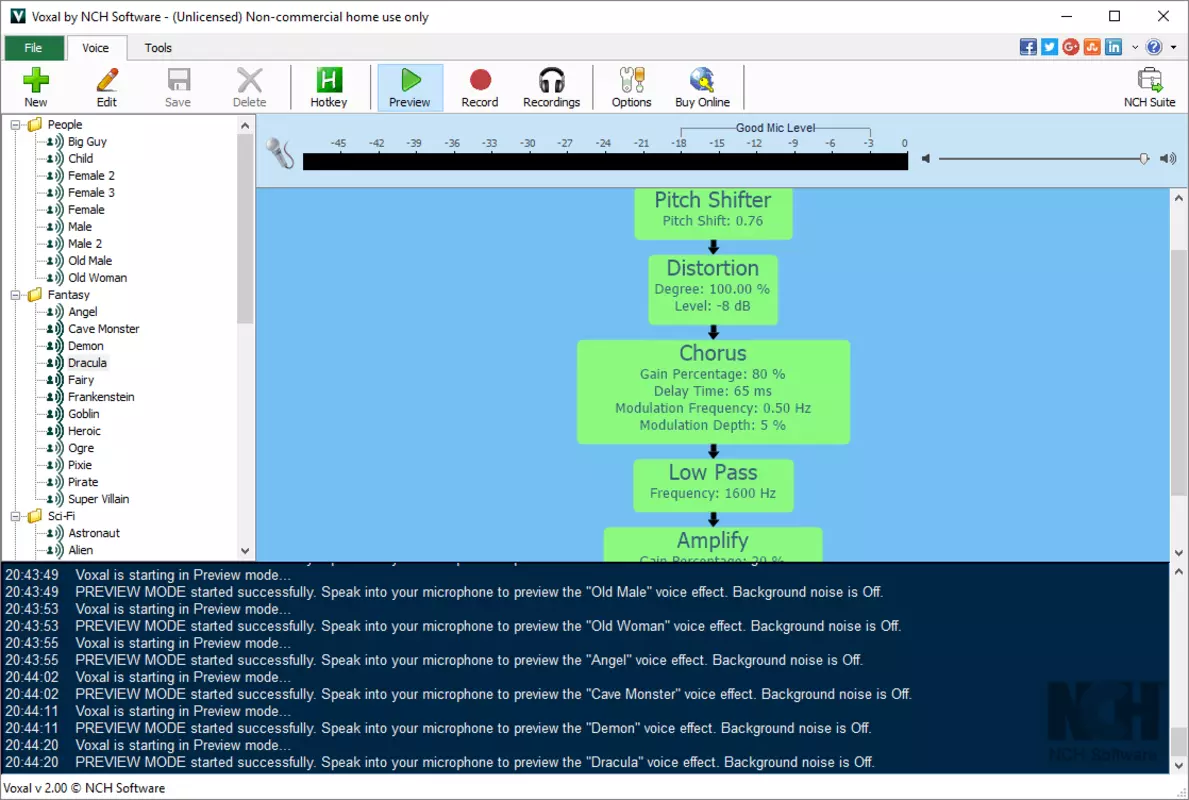Click the Pixie voice speaker icon

55,466
